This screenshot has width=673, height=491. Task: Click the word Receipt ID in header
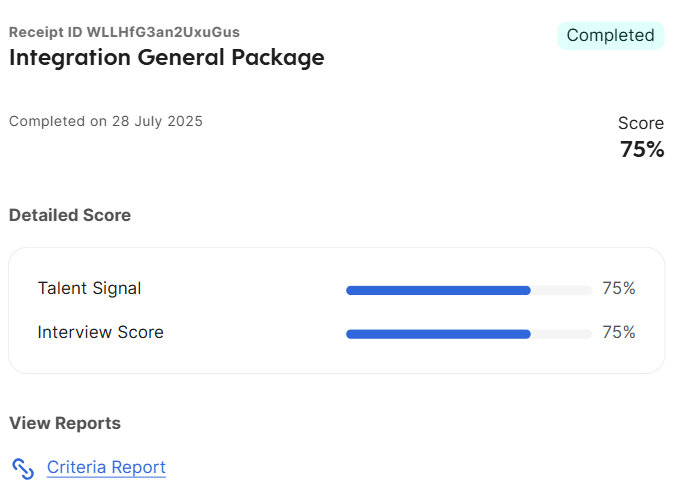click(45, 32)
